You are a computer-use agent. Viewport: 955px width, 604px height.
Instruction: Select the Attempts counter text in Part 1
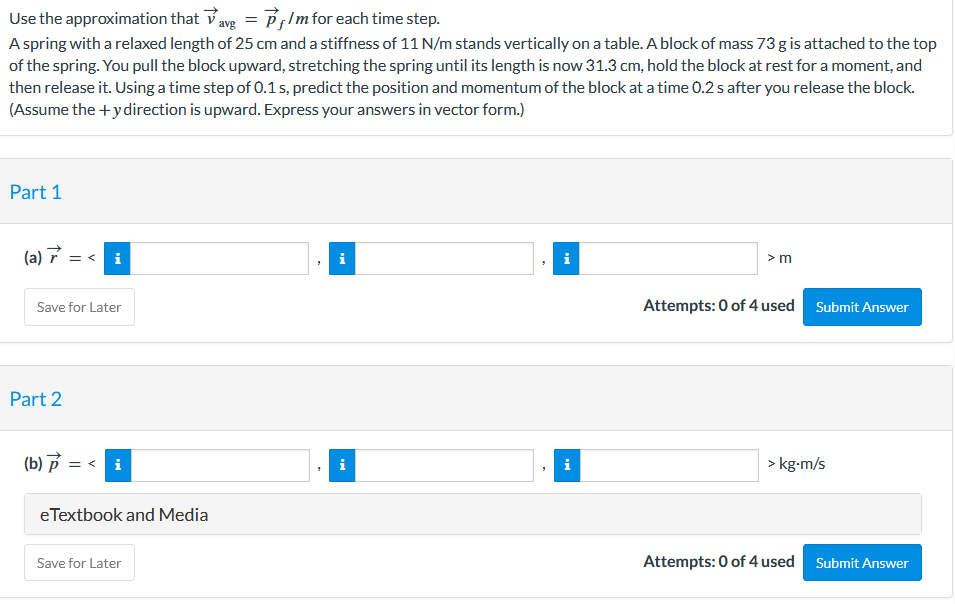[x=719, y=305]
